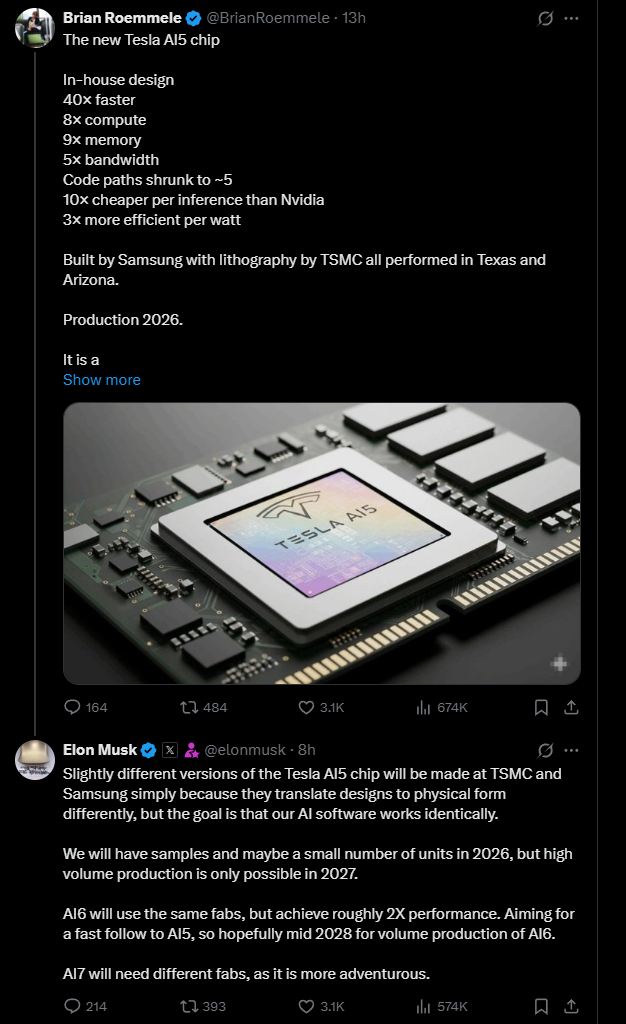626x1024 pixels.
Task: Open more options on Elon's post
Action: [571, 749]
